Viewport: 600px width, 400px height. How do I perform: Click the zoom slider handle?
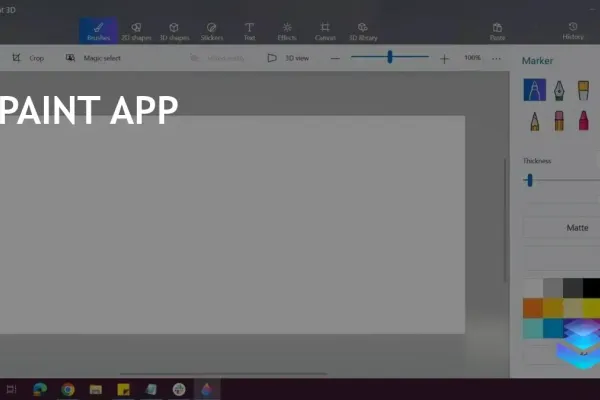pos(390,57)
